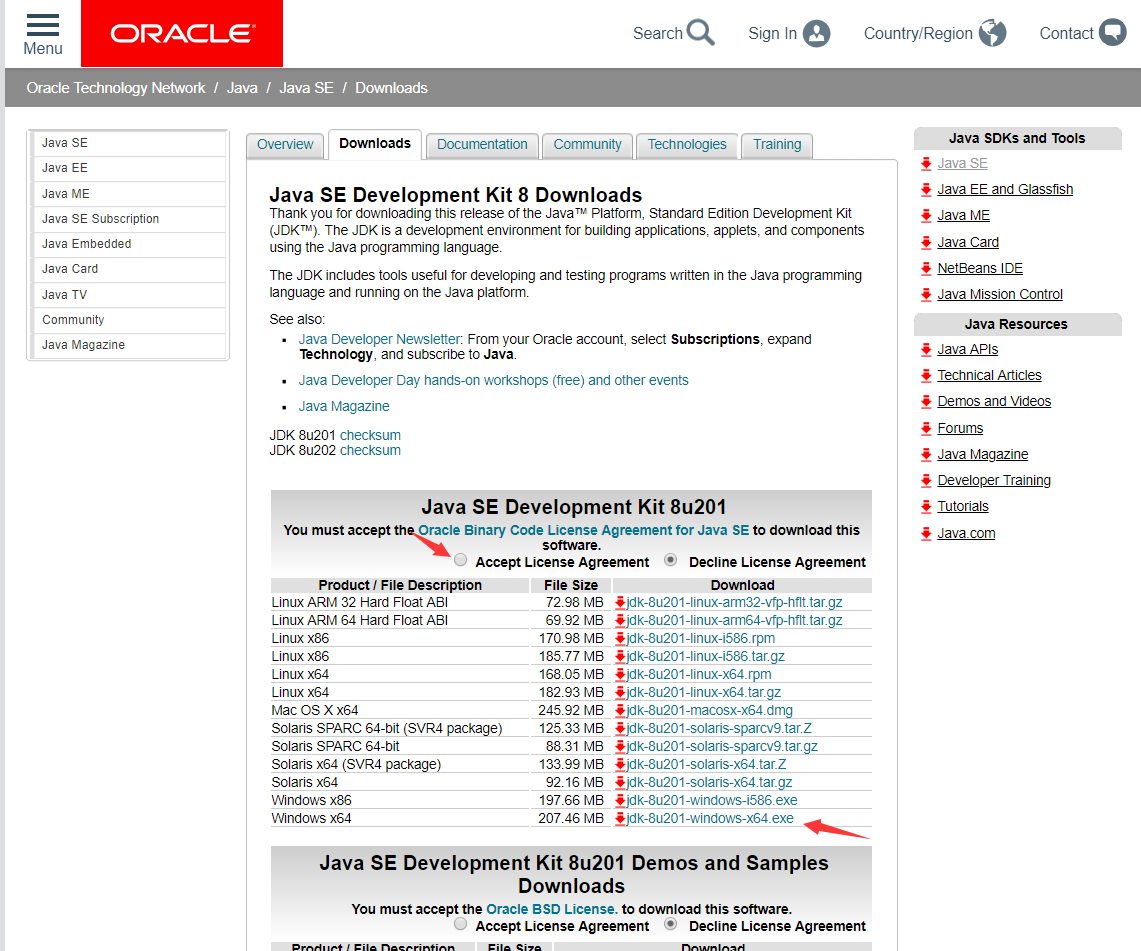This screenshot has width=1141, height=951.
Task: Open Java TV in left sidebar
Action: point(130,295)
